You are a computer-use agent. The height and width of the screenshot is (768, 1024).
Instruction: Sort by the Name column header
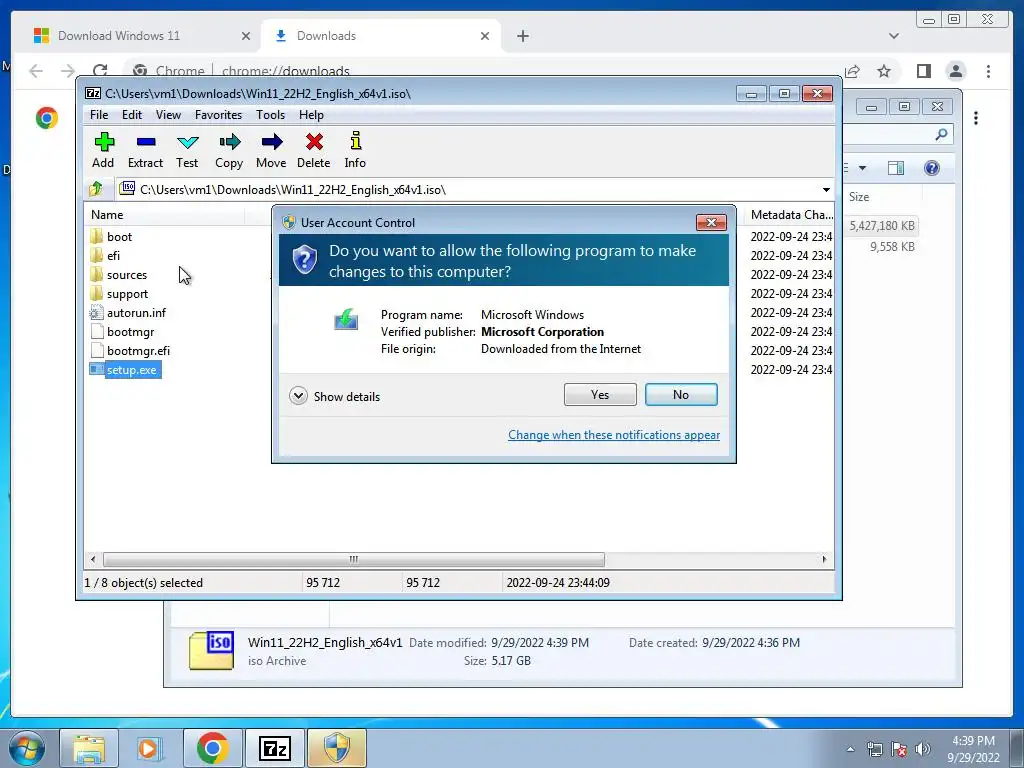click(165, 214)
